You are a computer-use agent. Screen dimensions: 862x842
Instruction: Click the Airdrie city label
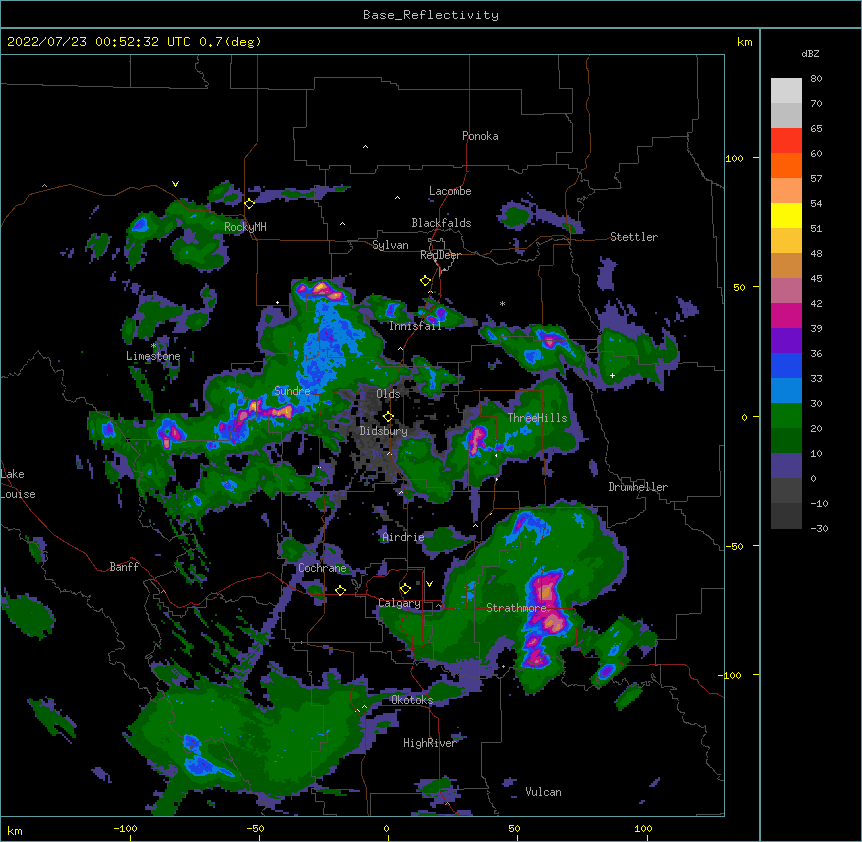(x=403, y=537)
